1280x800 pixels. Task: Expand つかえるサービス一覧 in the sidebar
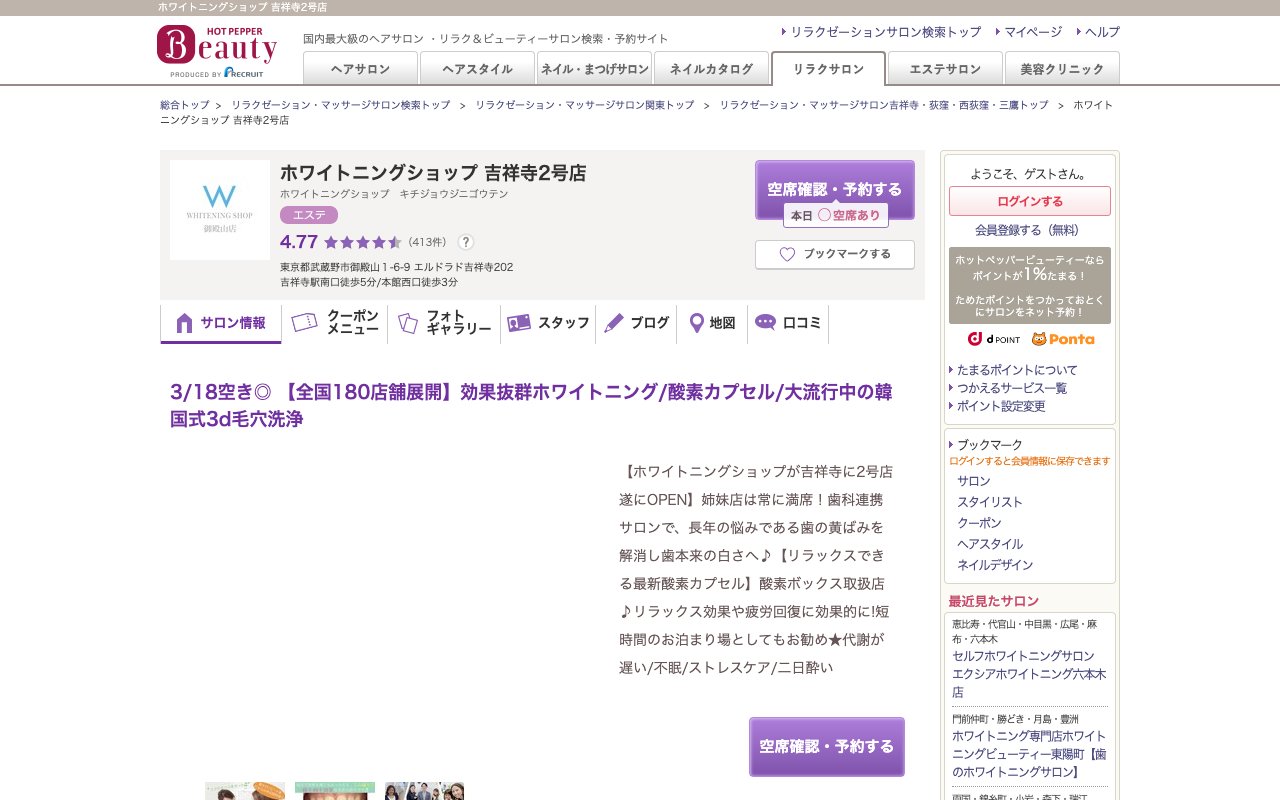1013,388
